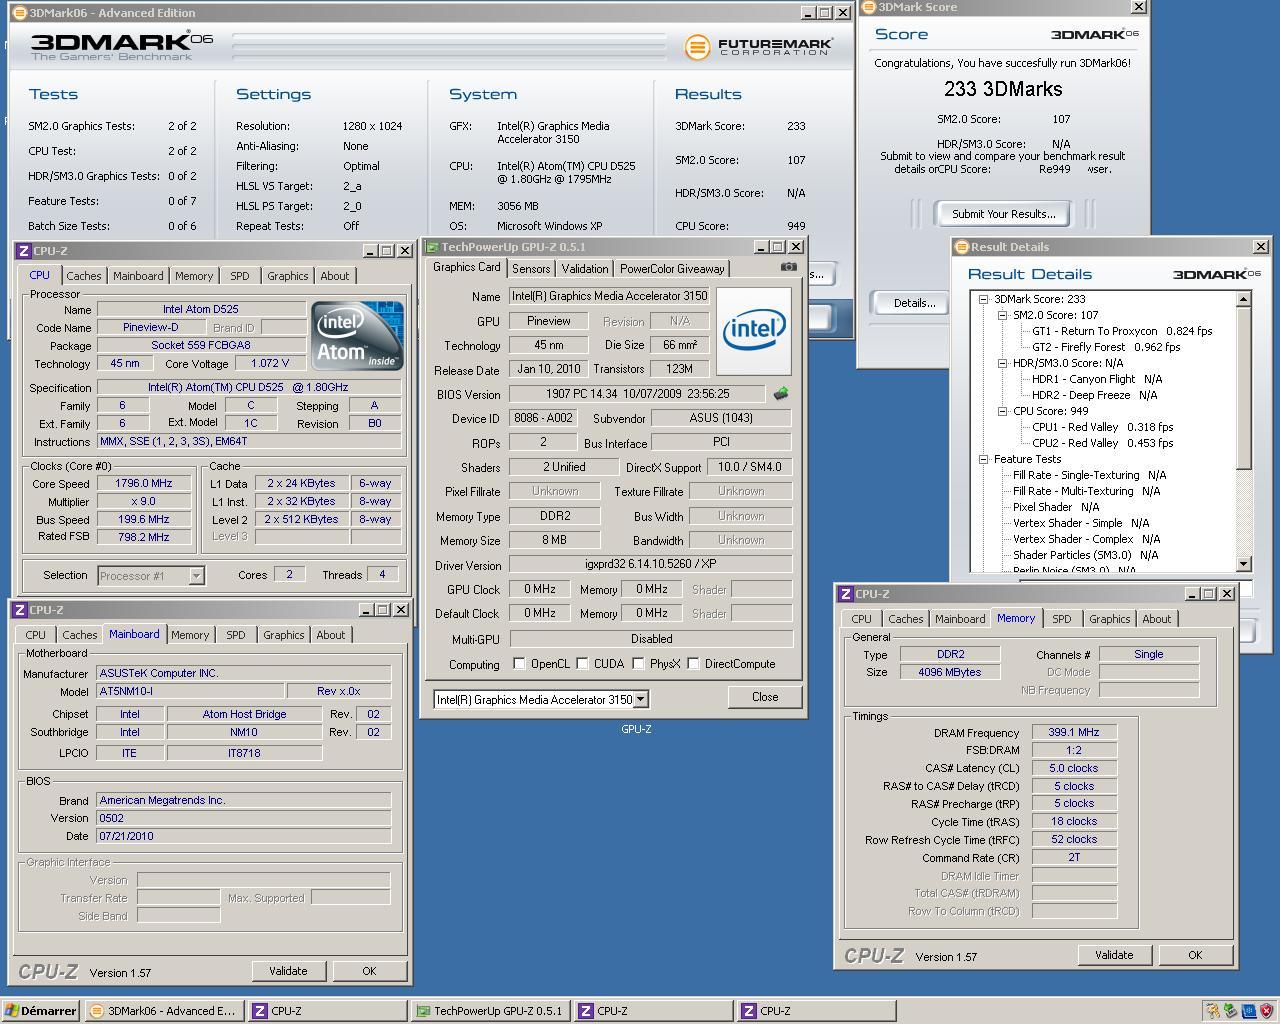Screen dimensions: 1280x1024
Task: Select the 3DMark06 taskbar button
Action: click(x=164, y=1011)
